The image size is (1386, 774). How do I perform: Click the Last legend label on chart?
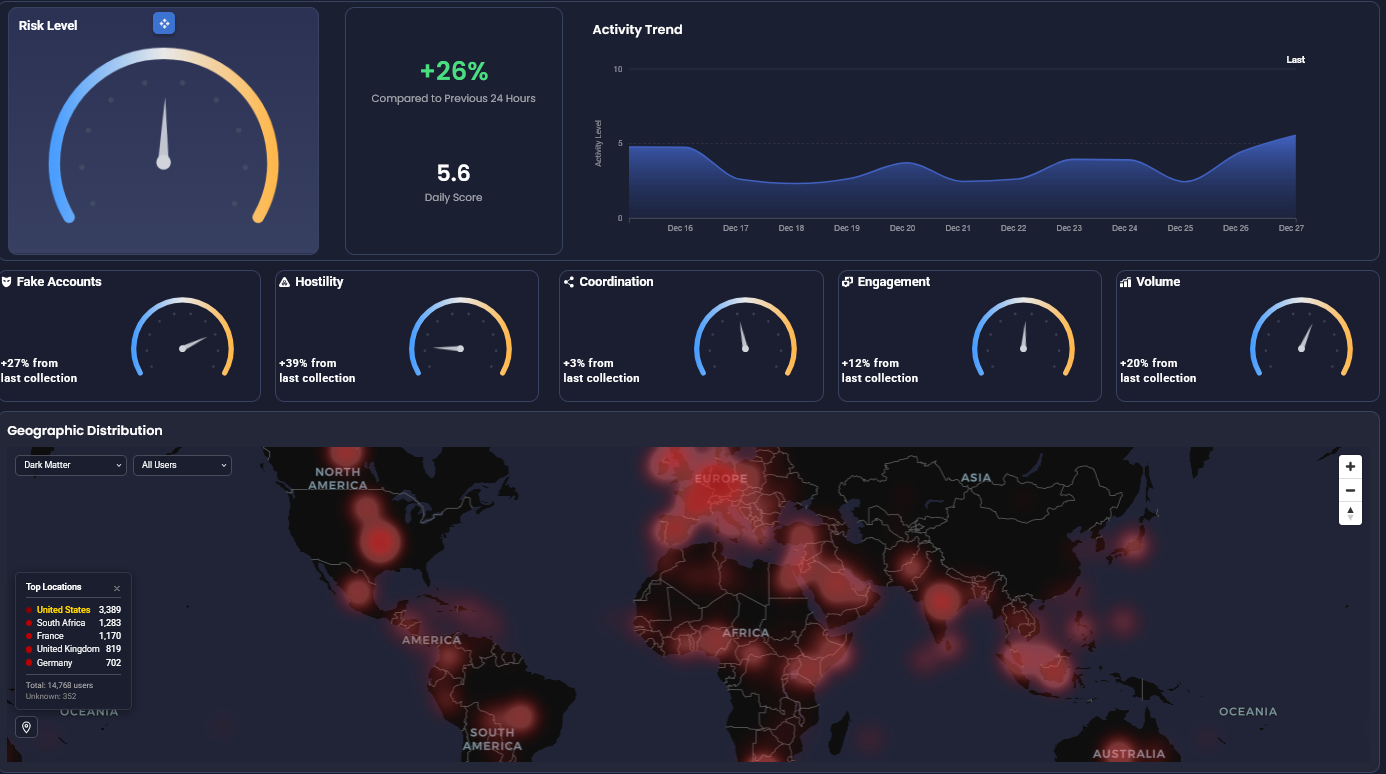click(x=1295, y=60)
